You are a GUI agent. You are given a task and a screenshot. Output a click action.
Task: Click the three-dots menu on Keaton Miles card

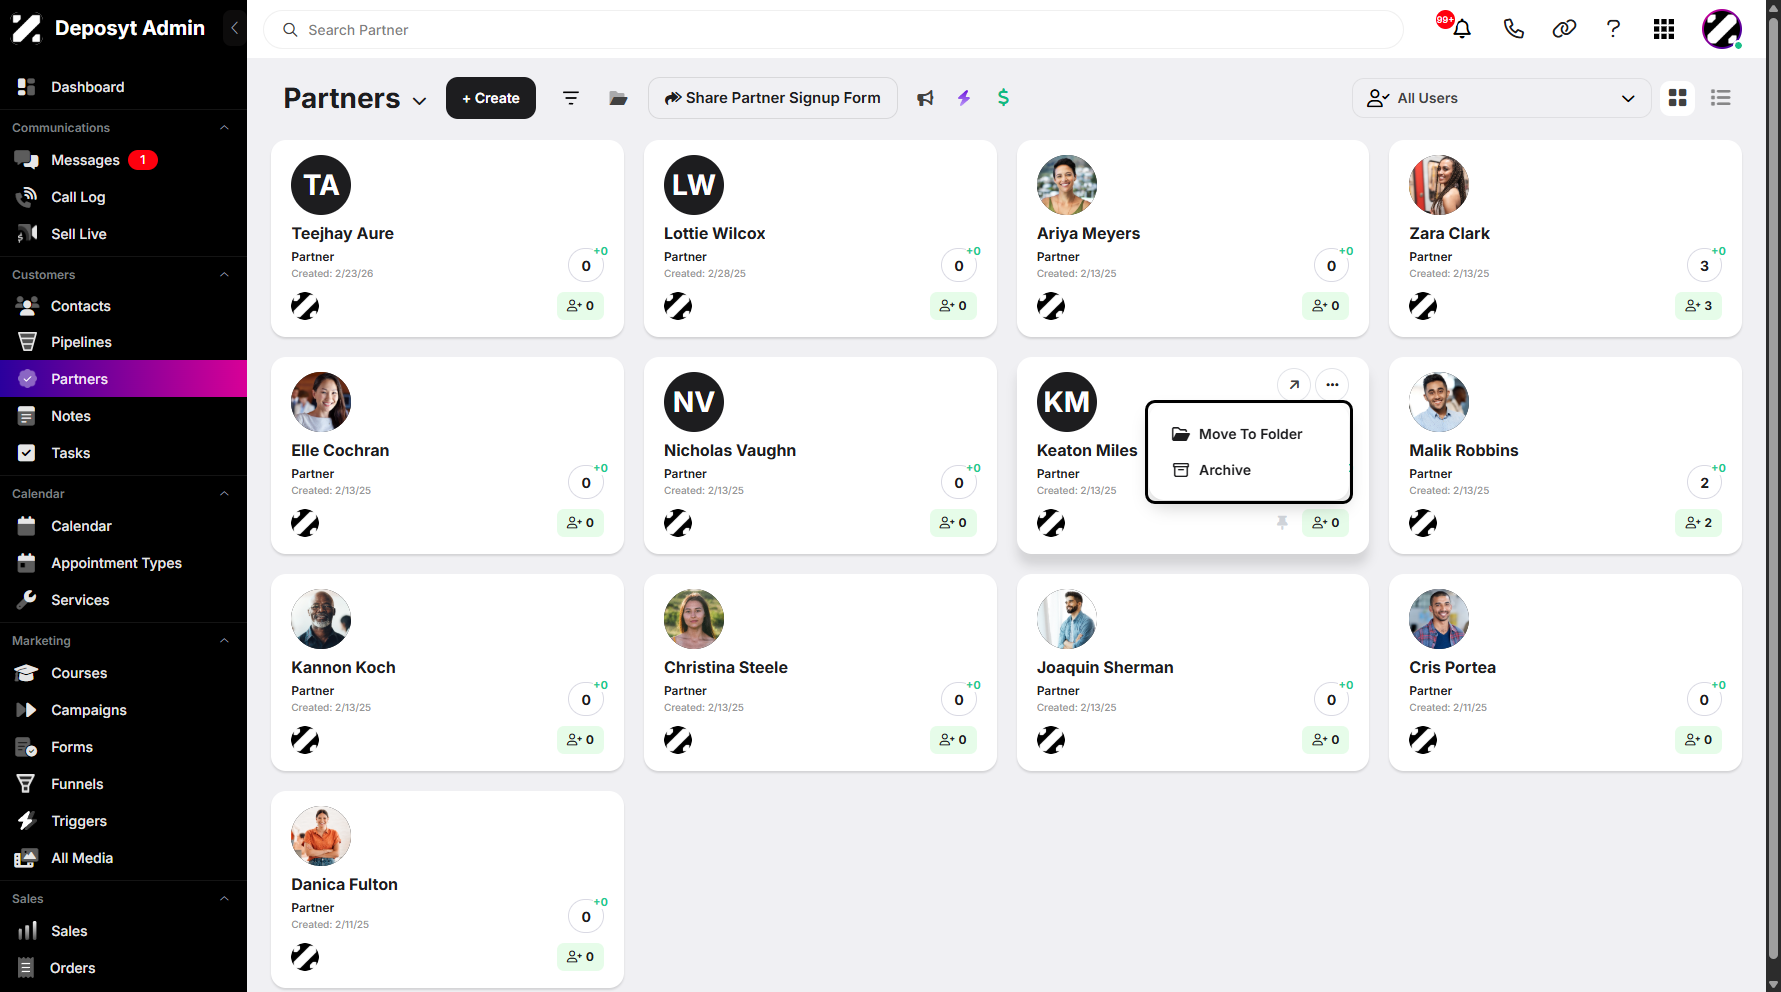1332,385
